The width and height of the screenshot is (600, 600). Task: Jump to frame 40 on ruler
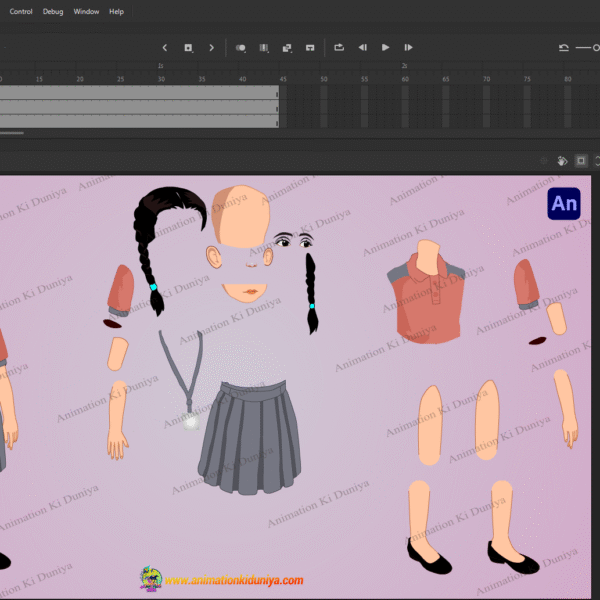[x=243, y=79]
